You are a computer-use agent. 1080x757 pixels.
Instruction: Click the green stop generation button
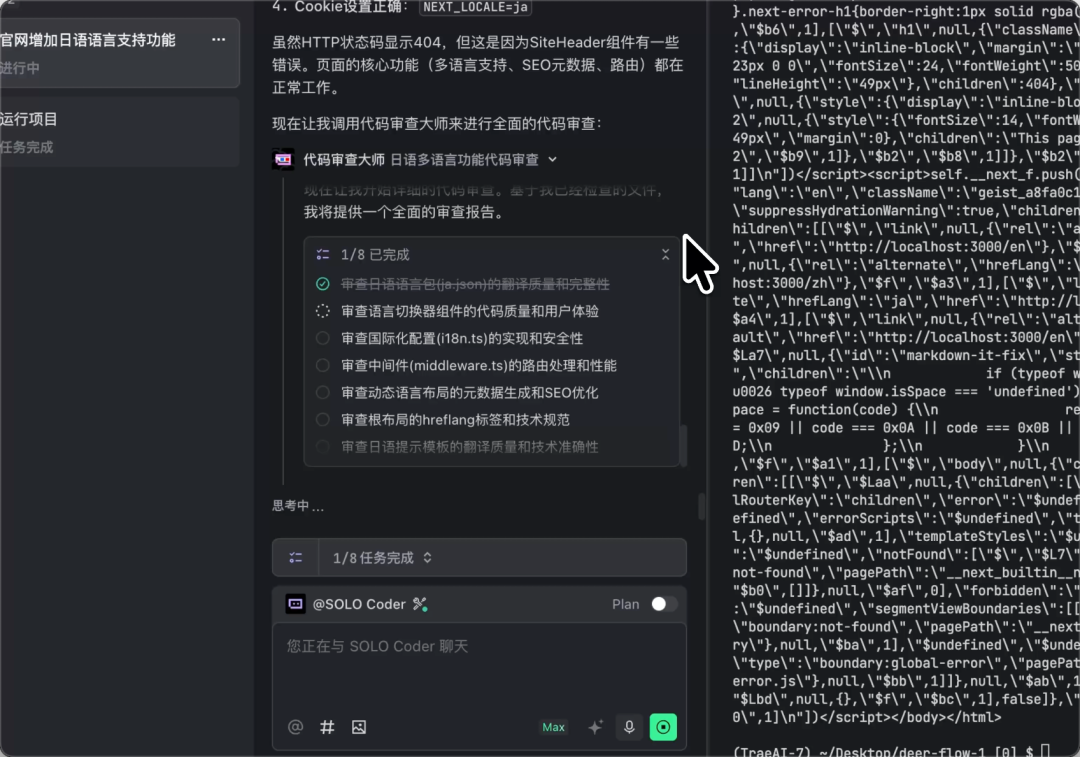(x=663, y=727)
